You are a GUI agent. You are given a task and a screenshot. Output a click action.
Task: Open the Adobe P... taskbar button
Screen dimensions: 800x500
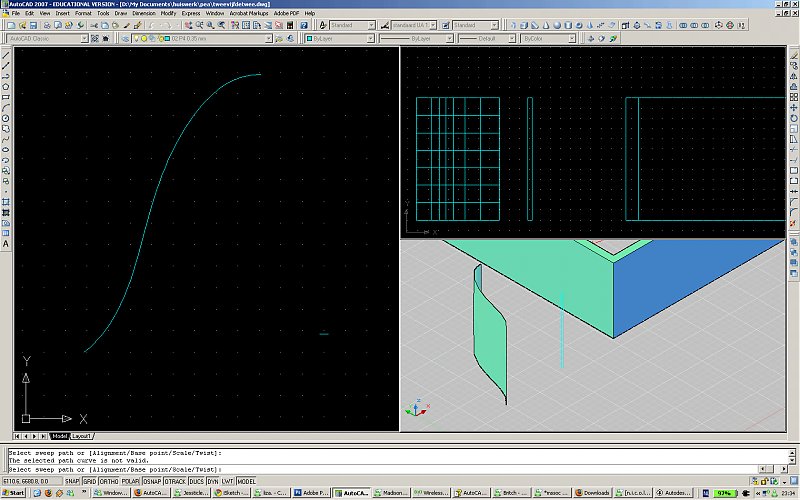(311, 493)
